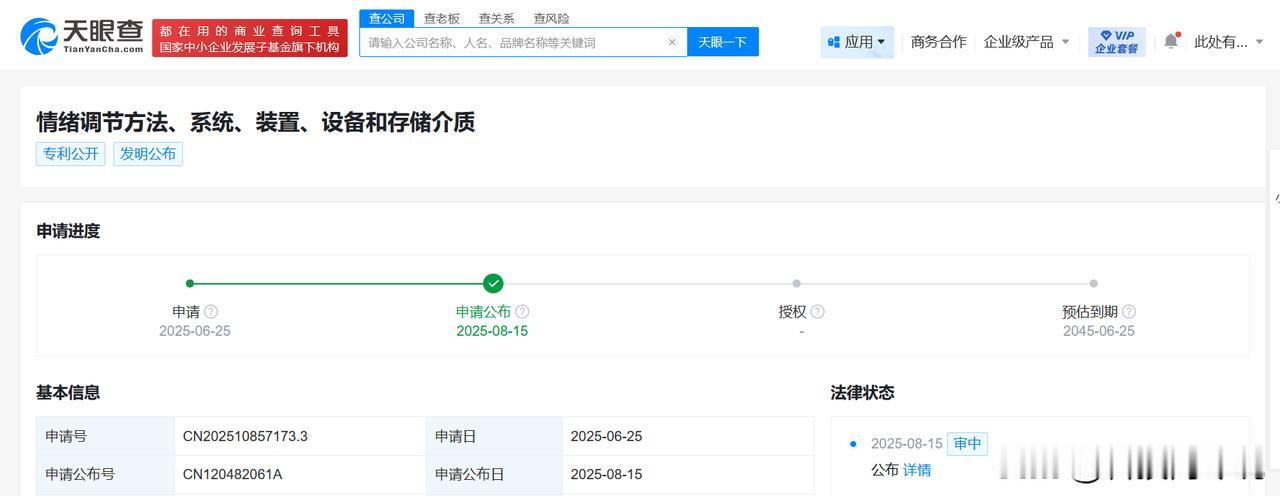Image resolution: width=1280 pixels, height=496 pixels.
Task: Click the help icon beside 预估到期
Action: [1129, 312]
